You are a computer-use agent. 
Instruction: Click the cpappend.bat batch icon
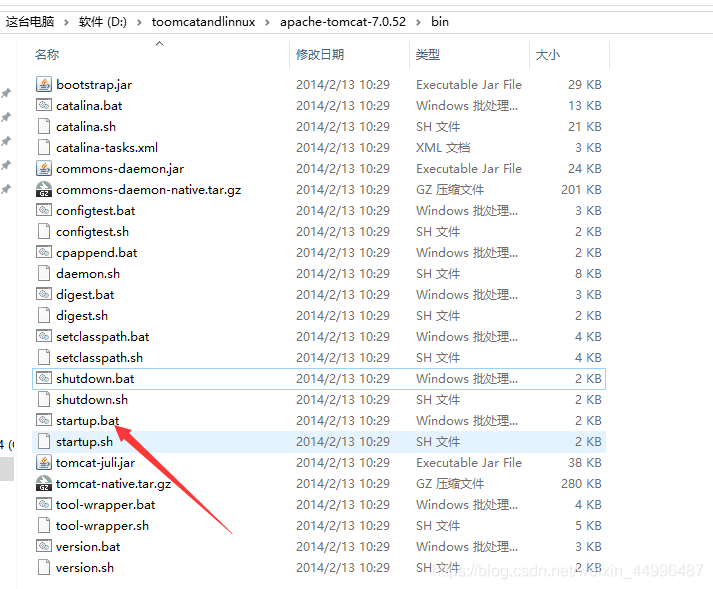coord(44,252)
